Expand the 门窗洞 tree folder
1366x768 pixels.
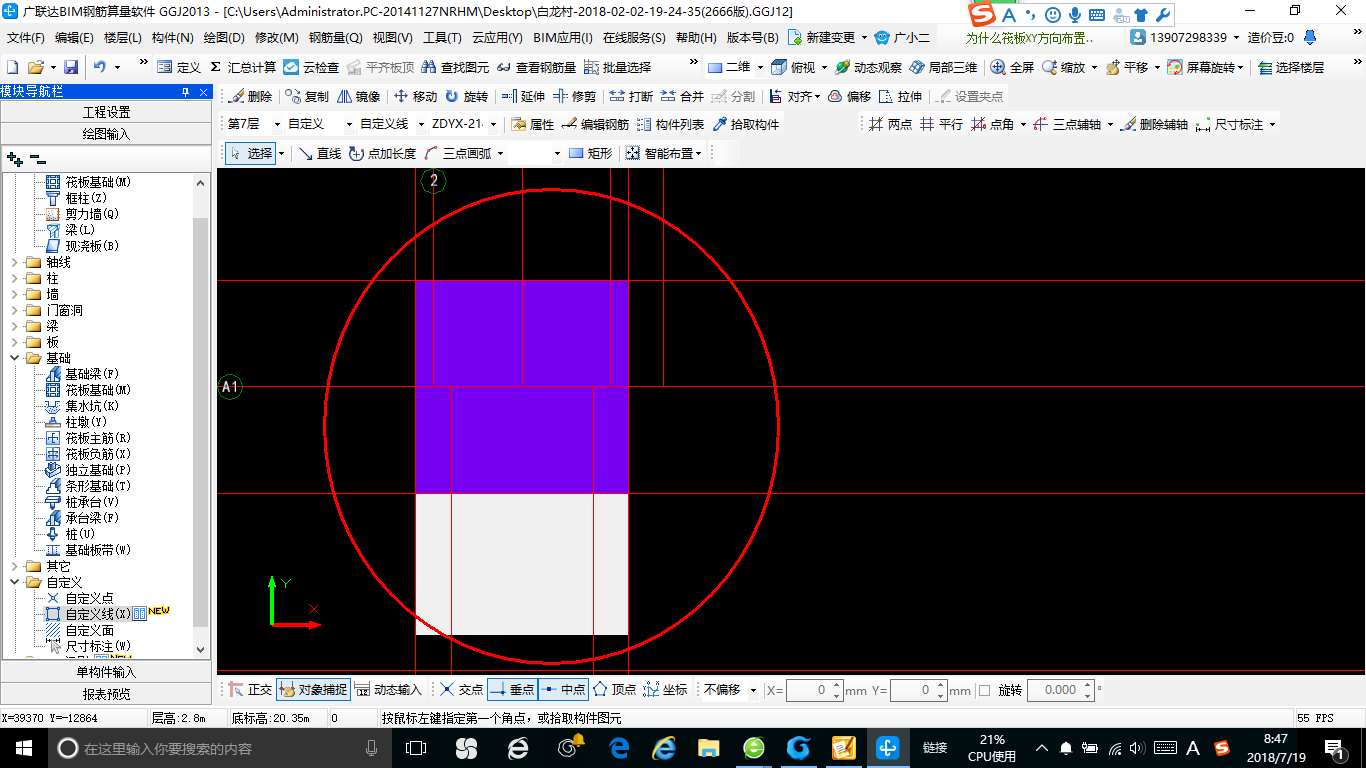point(15,310)
